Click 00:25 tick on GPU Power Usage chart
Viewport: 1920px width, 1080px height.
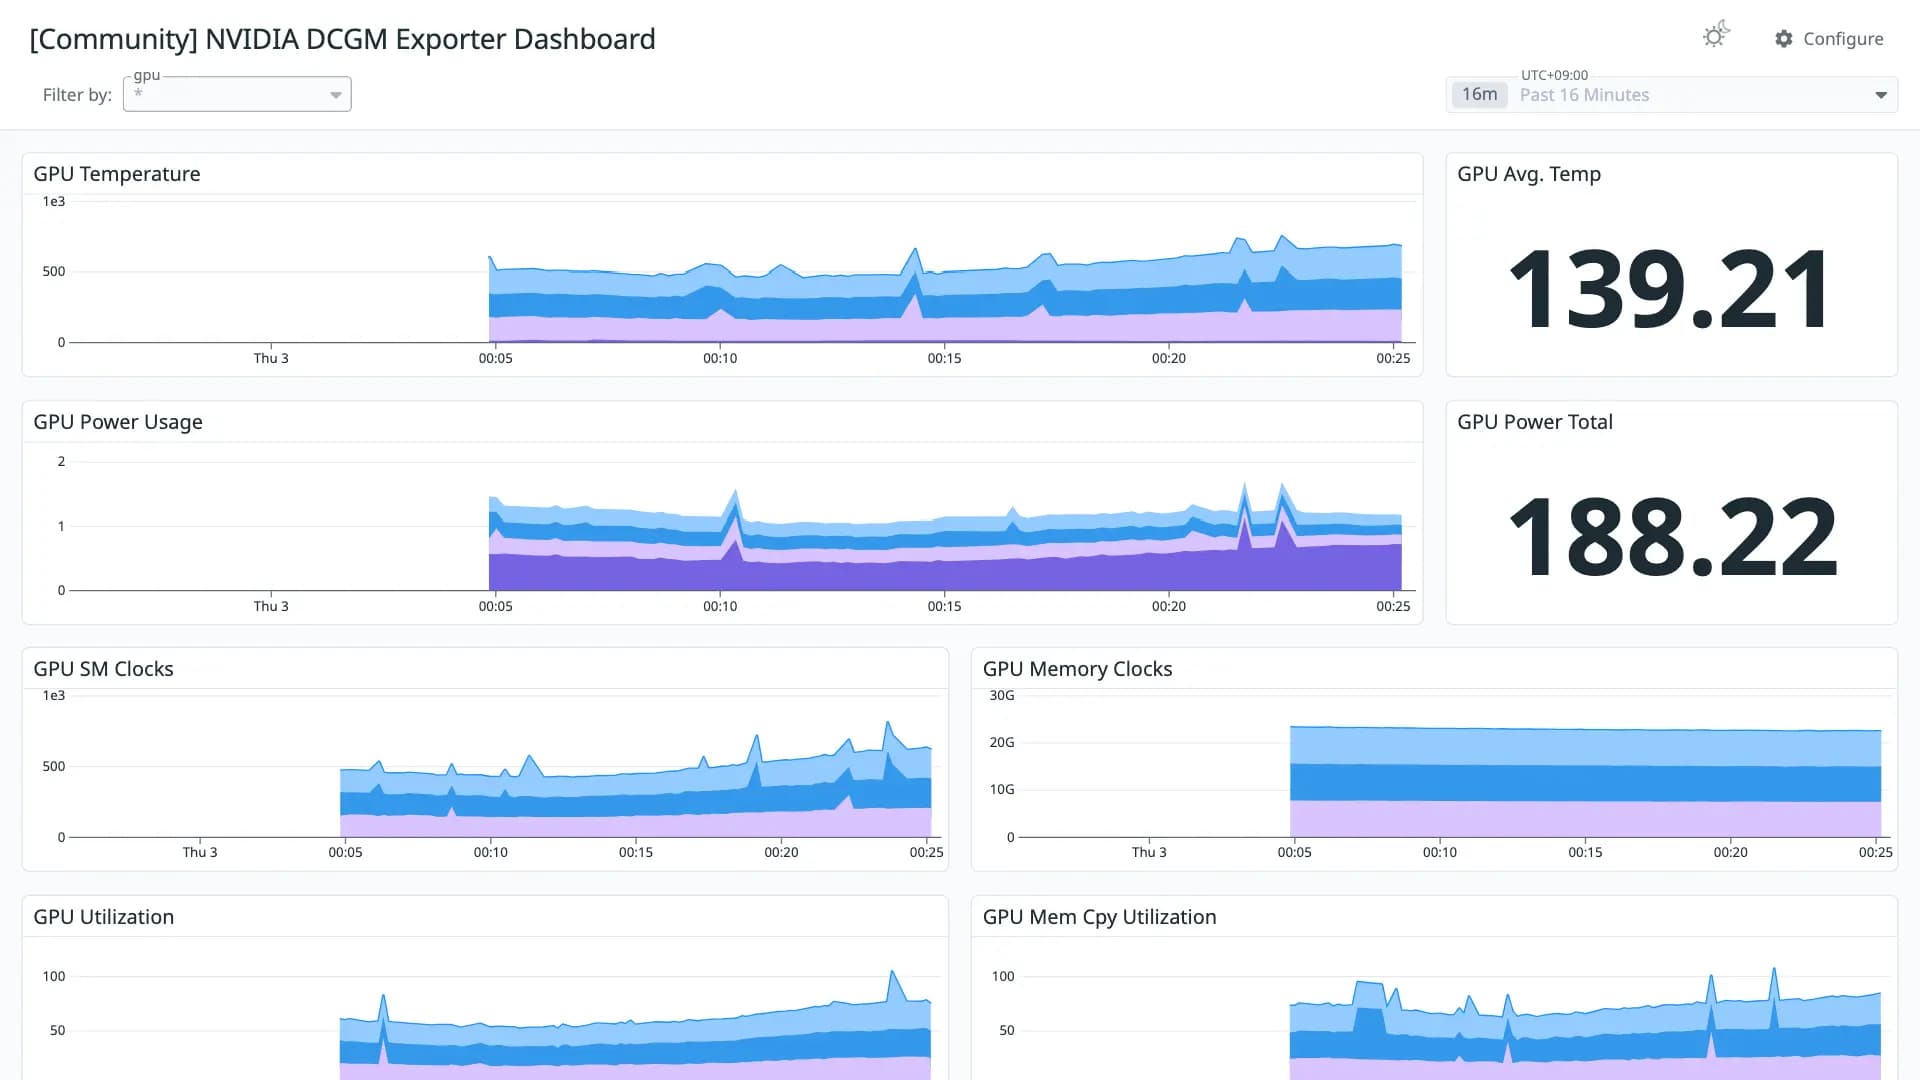click(1393, 606)
